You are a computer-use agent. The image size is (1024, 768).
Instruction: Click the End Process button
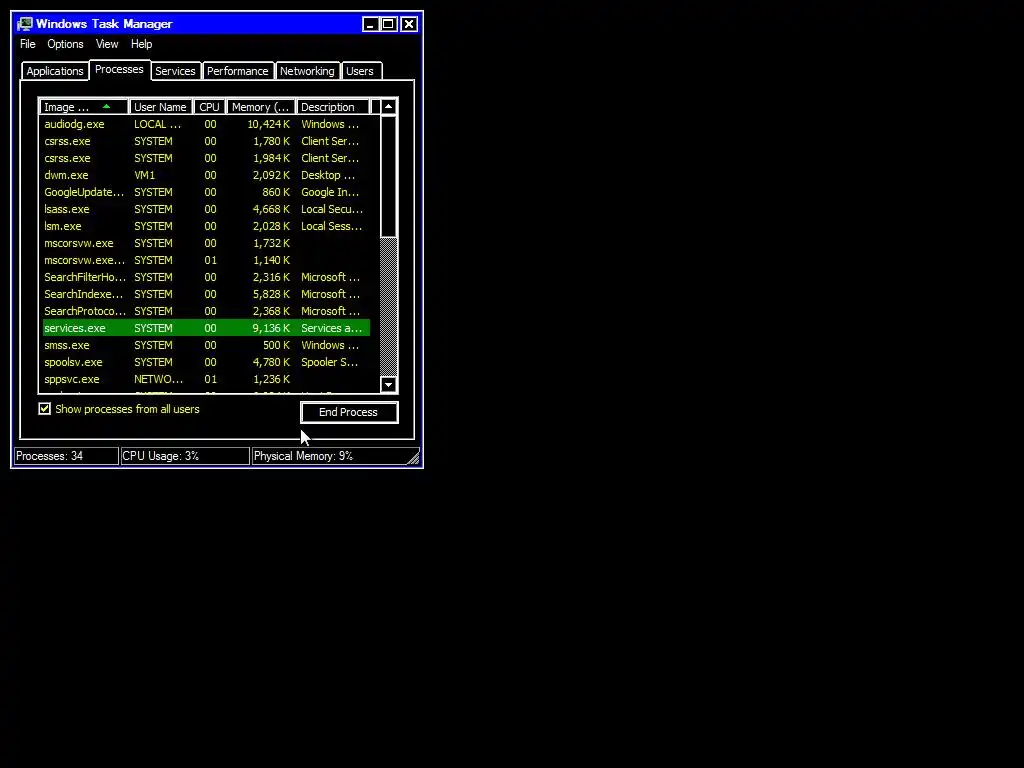(x=349, y=412)
